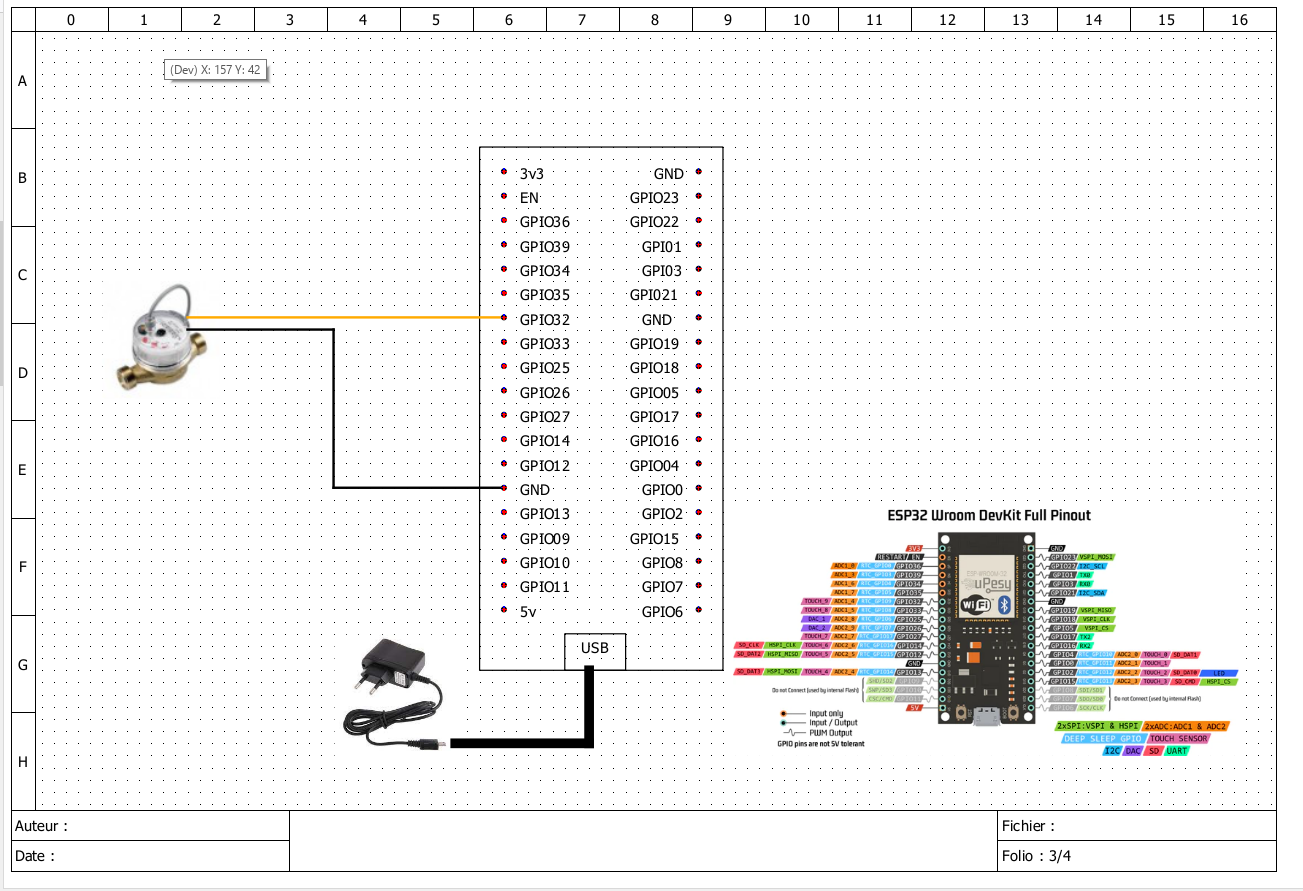Select the GPIO09 pin label
Viewport: 1303px width, 891px height.
coord(544,539)
